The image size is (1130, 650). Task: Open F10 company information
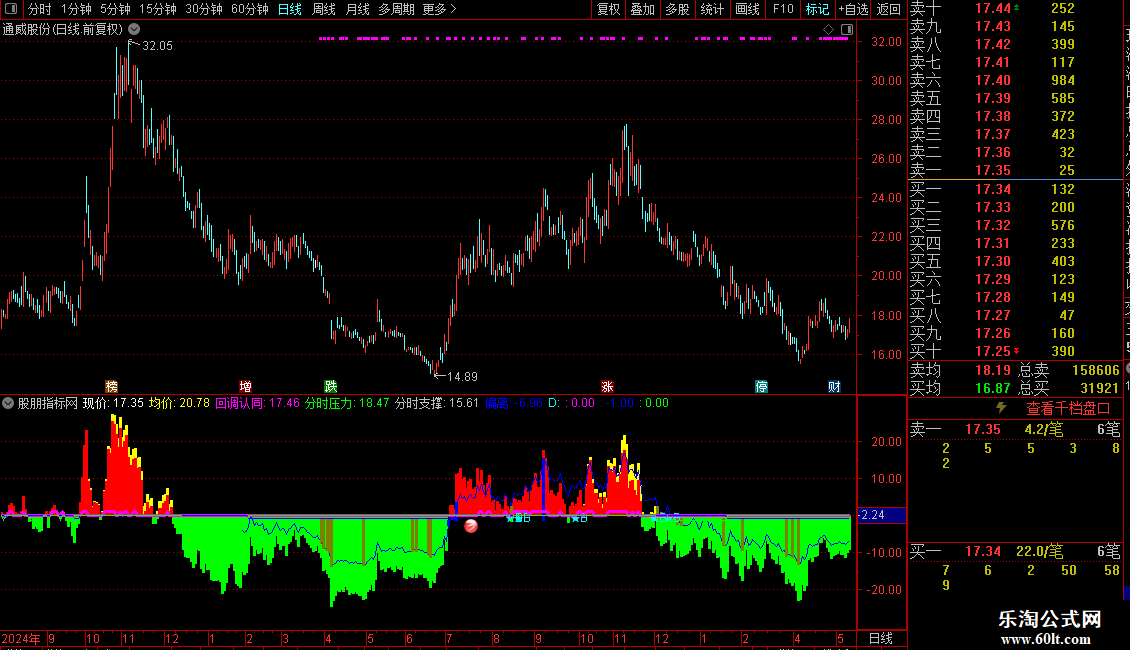pos(783,9)
